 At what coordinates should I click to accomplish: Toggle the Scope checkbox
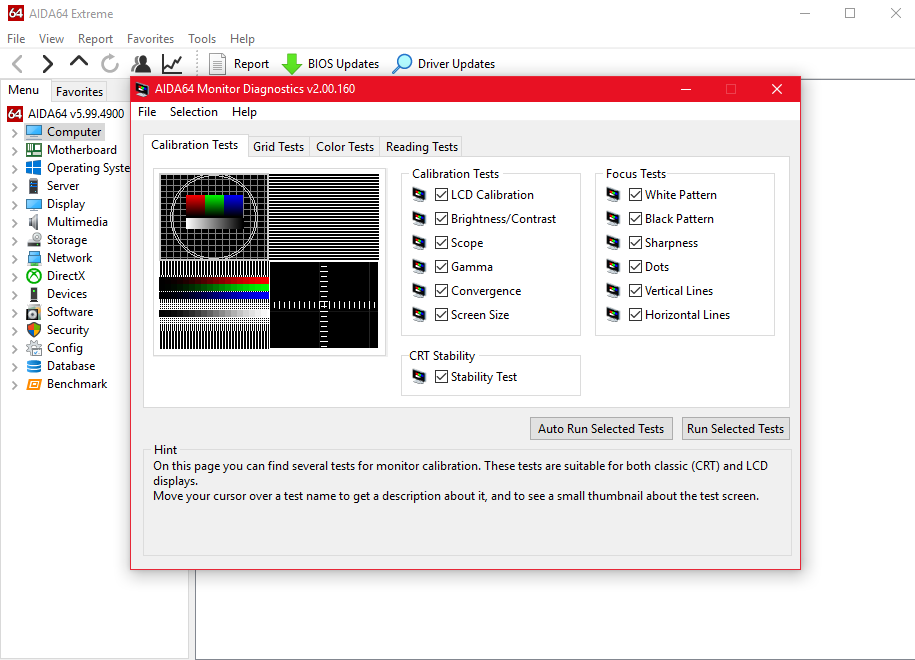click(442, 243)
